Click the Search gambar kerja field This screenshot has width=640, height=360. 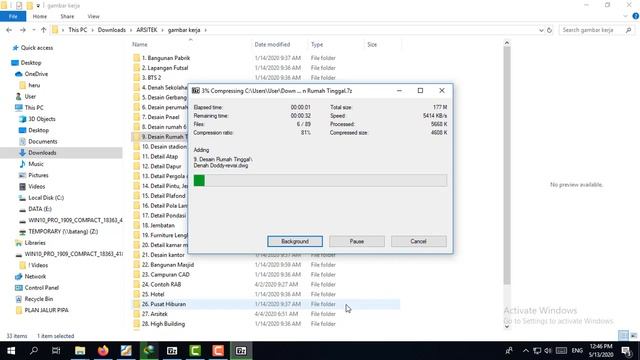597,30
